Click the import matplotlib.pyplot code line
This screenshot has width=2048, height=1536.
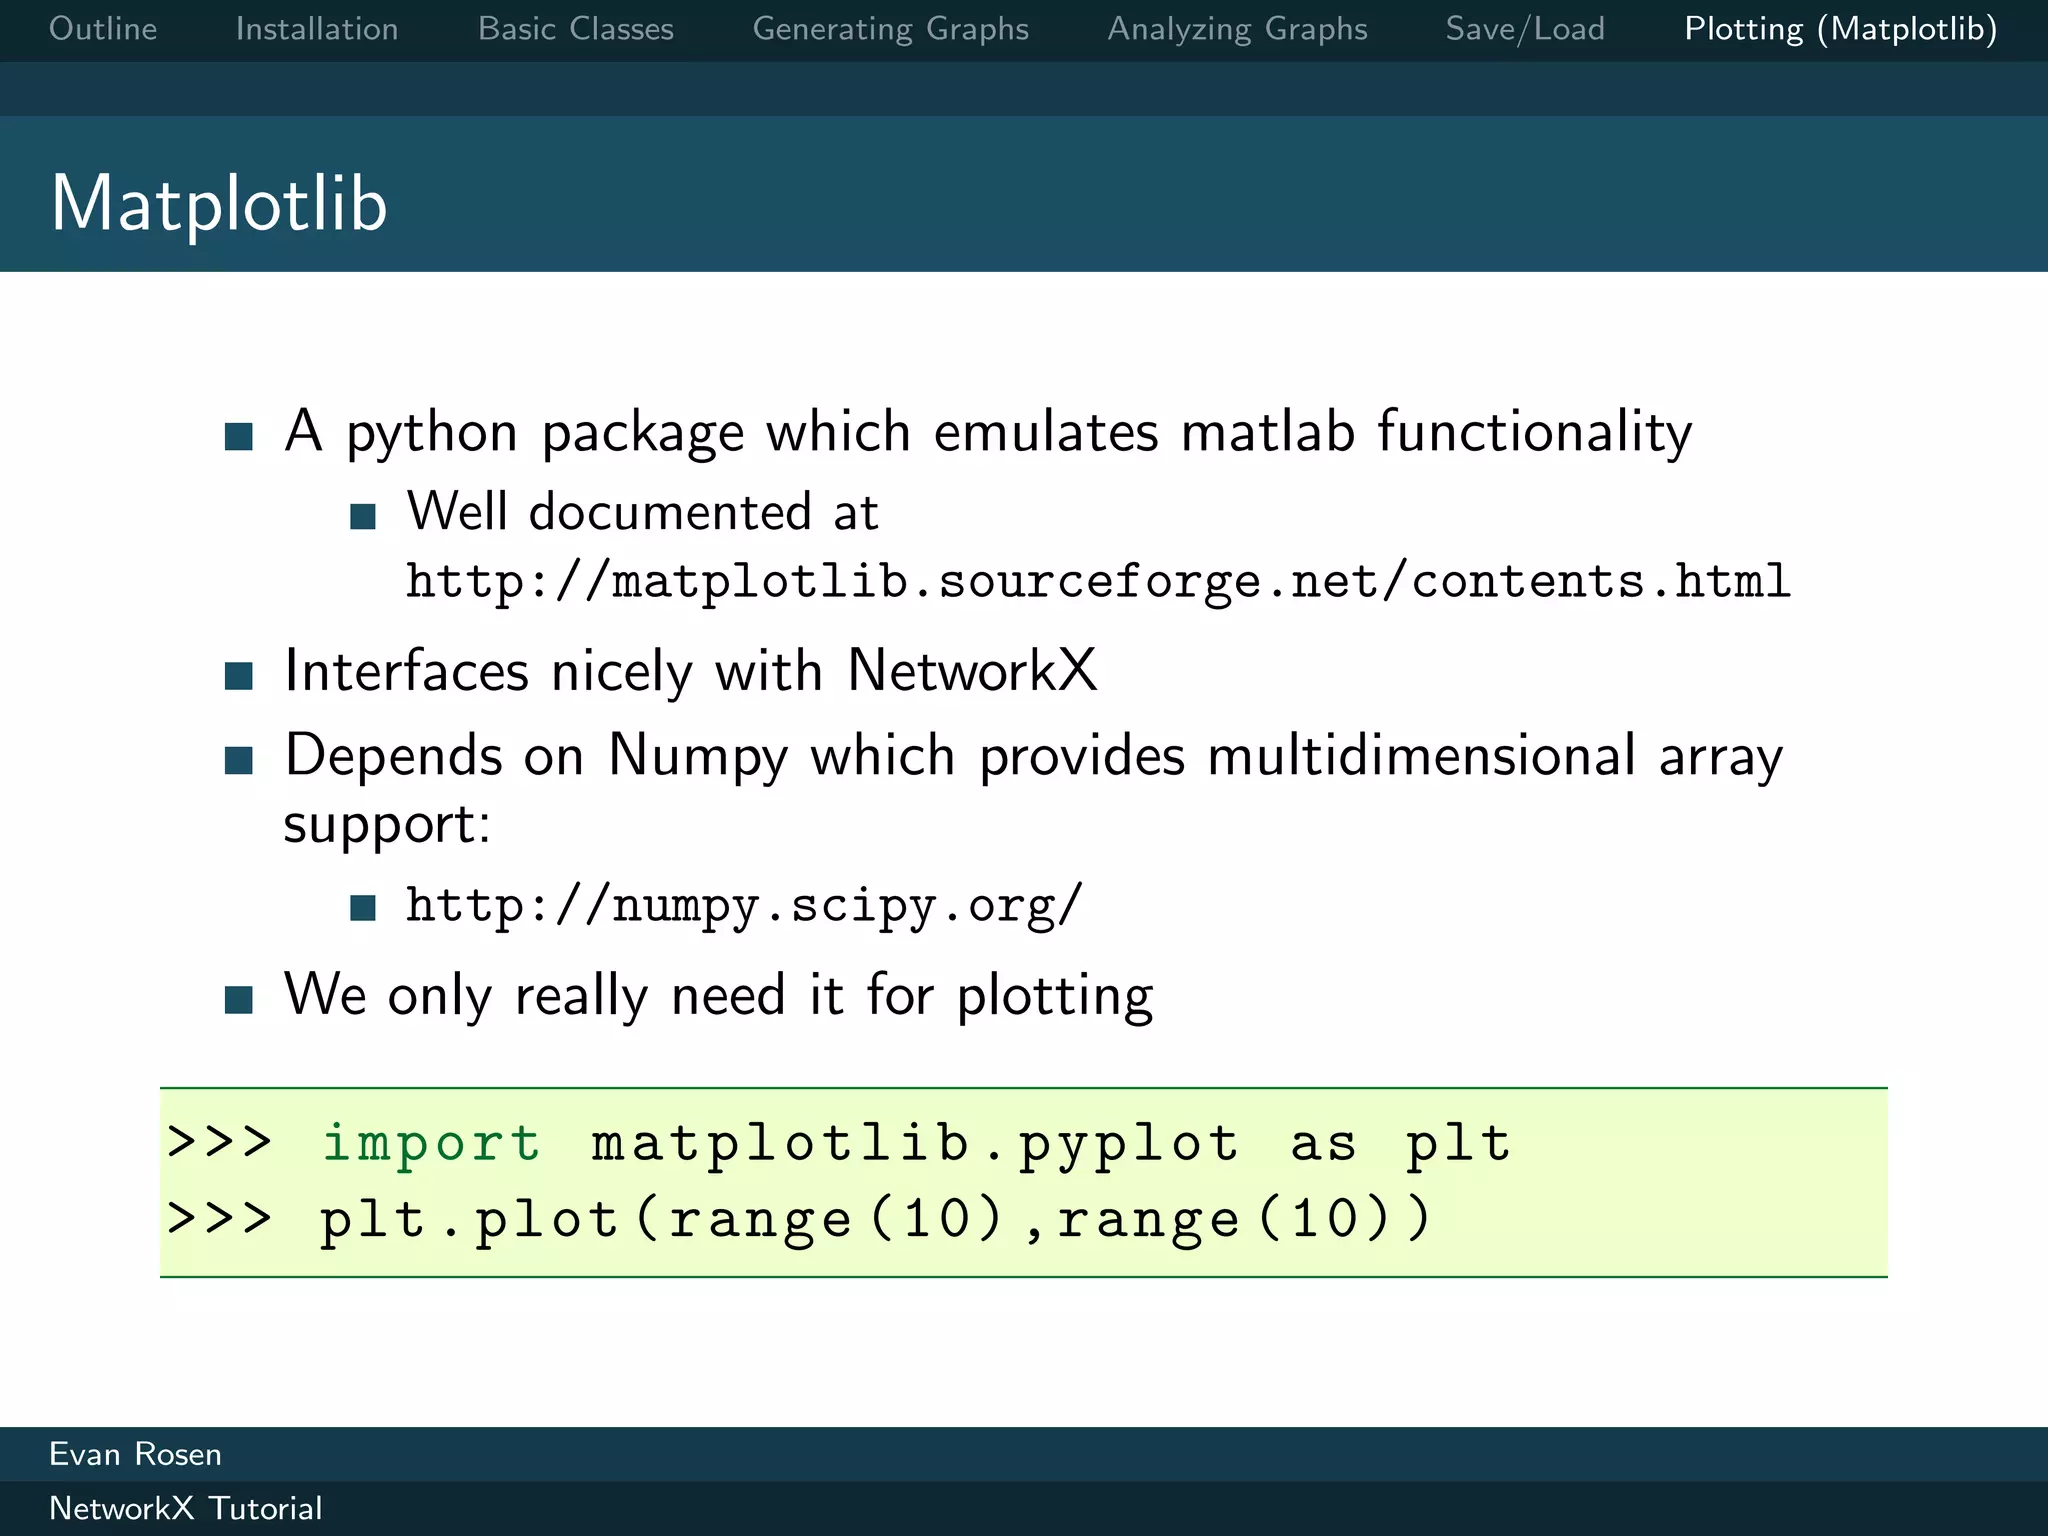pyautogui.click(x=838, y=1143)
